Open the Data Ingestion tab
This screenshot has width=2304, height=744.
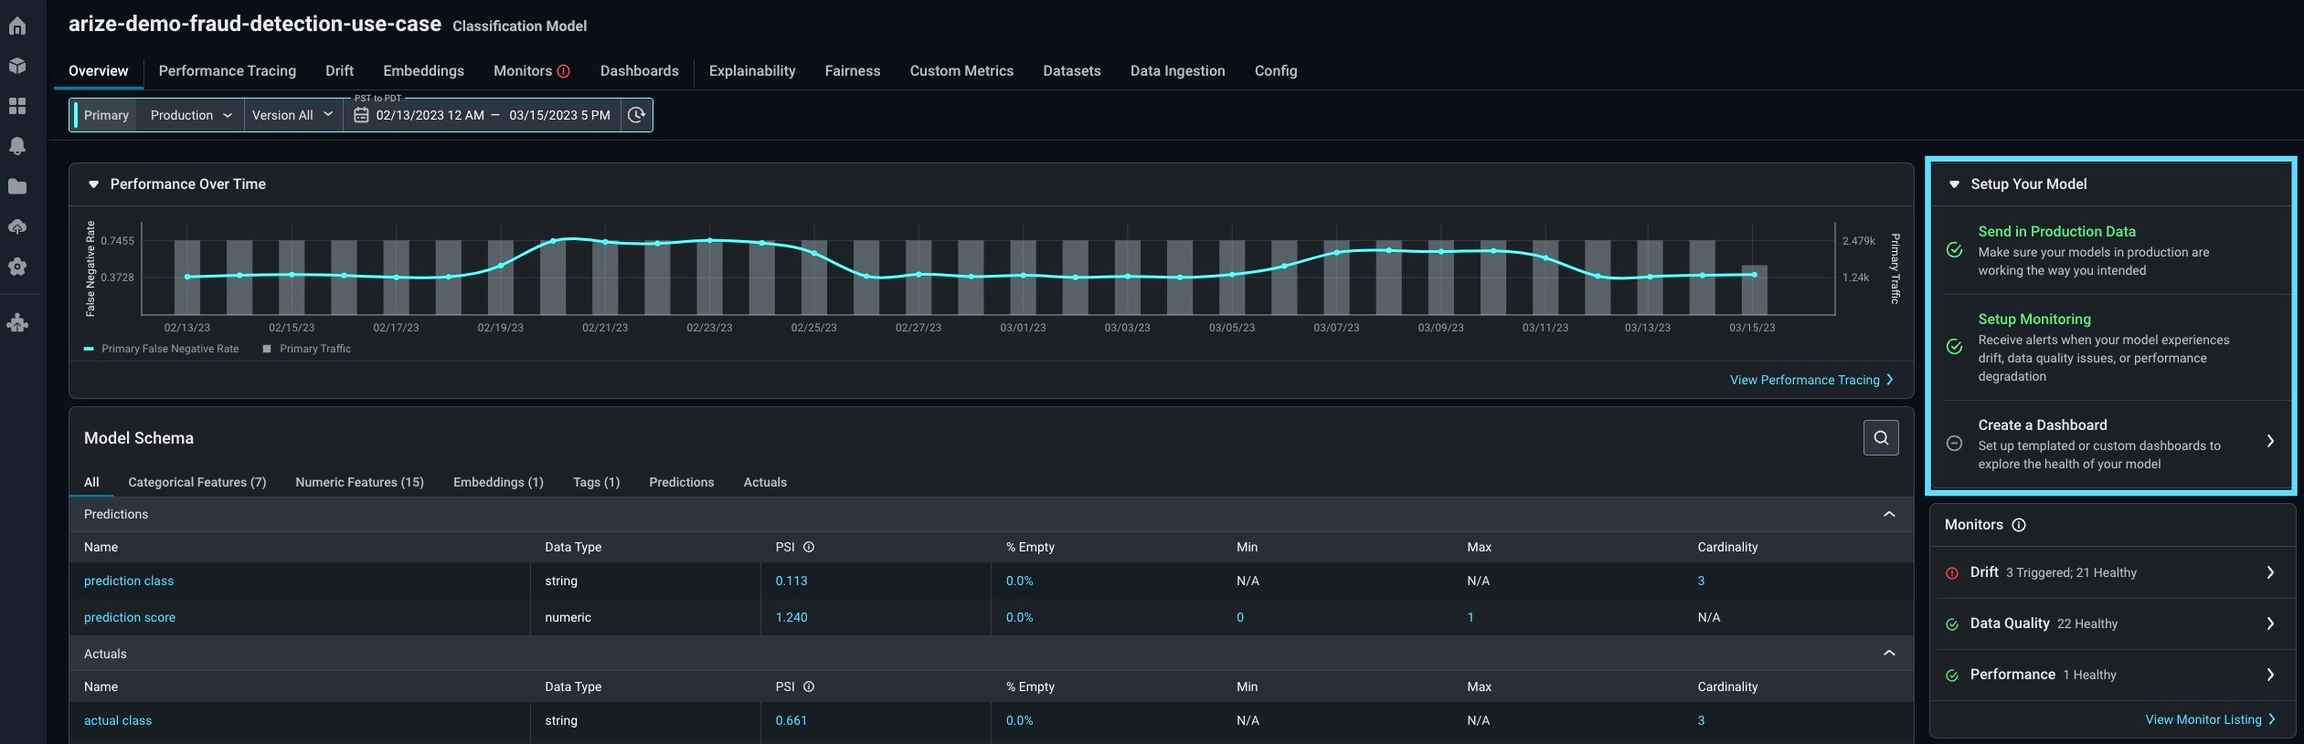[1177, 71]
